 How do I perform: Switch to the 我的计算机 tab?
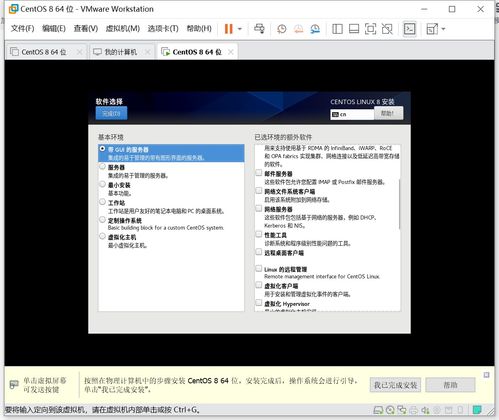121,52
